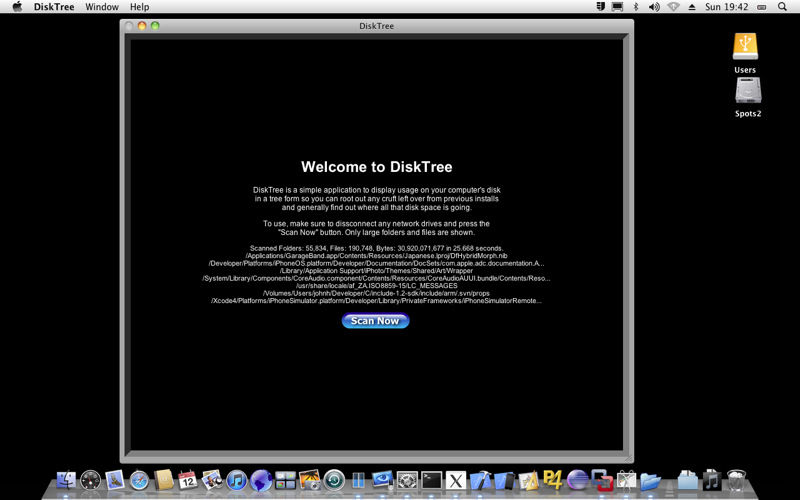Open the documents folder stack in Dock
This screenshot has height=500, width=800.
click(x=687, y=480)
